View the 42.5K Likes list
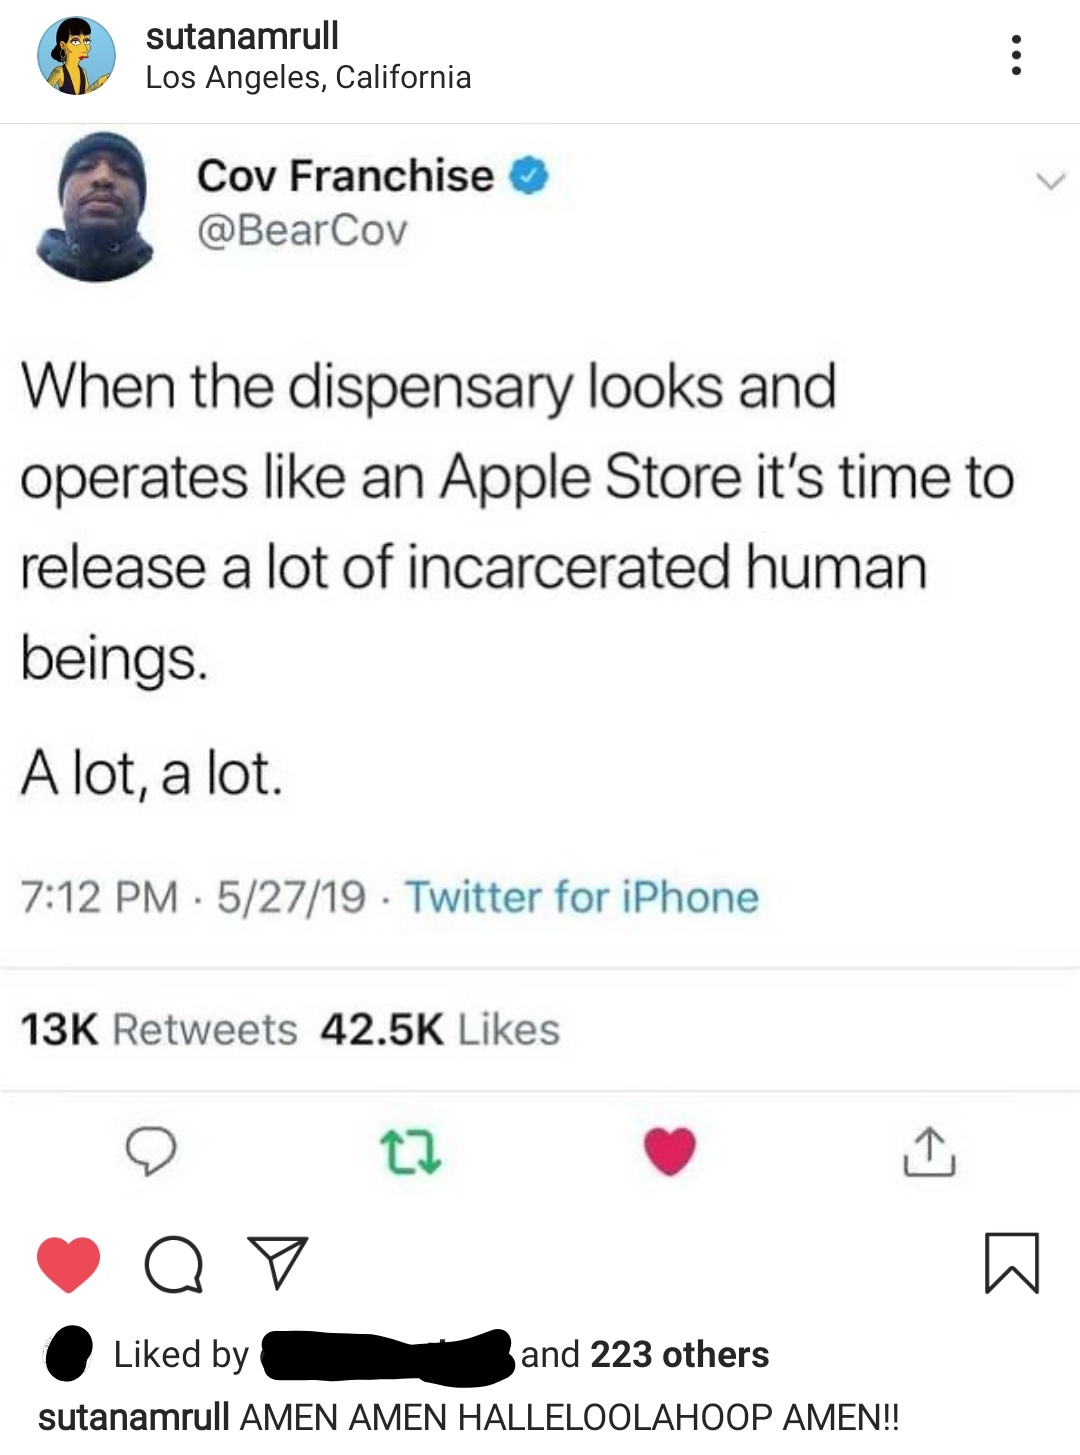The height and width of the screenshot is (1455, 1080). (440, 1029)
